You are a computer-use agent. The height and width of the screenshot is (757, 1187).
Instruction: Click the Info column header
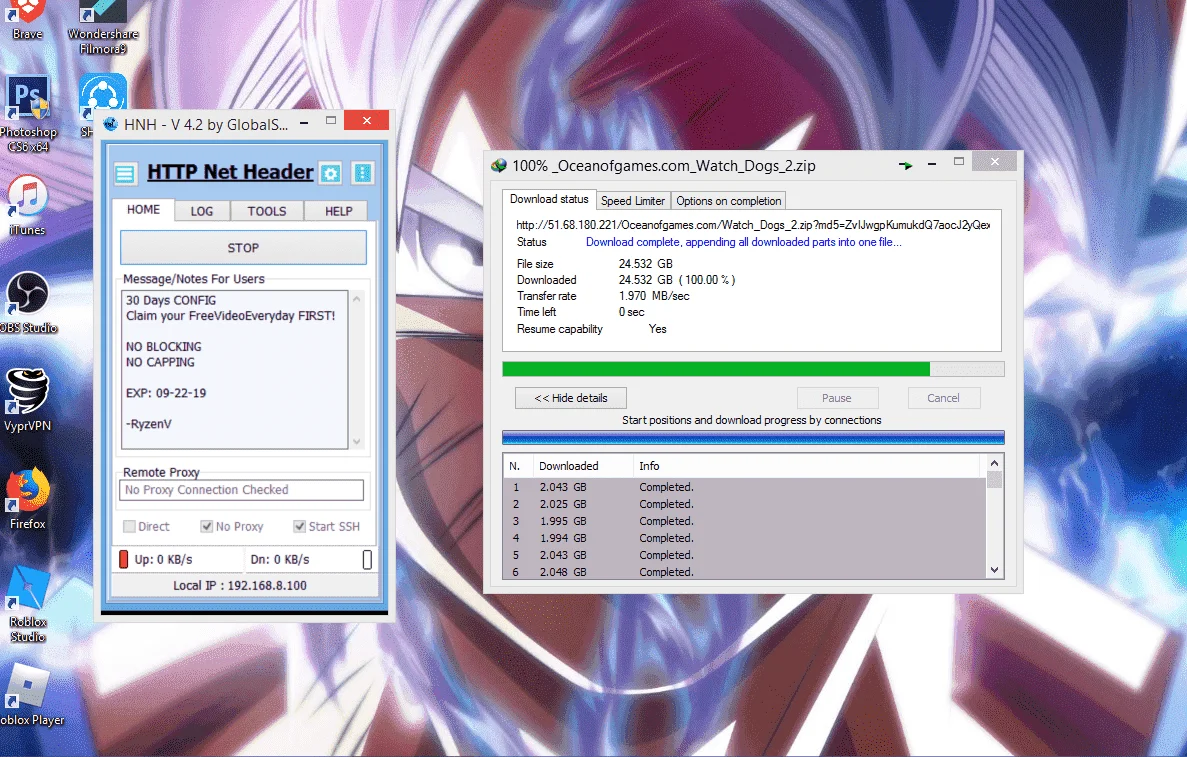click(x=806, y=466)
